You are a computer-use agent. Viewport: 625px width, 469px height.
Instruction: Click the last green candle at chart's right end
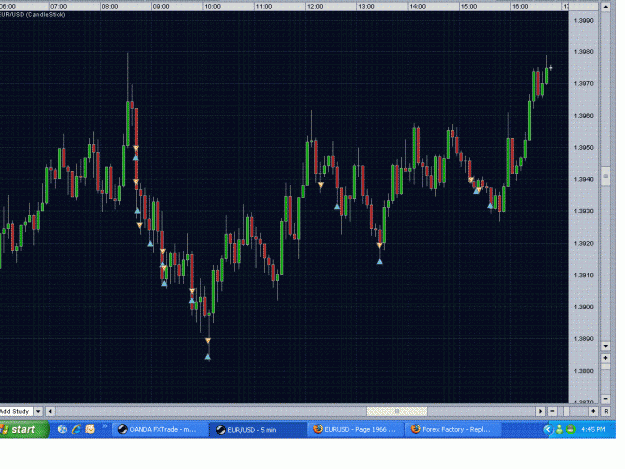click(x=546, y=75)
